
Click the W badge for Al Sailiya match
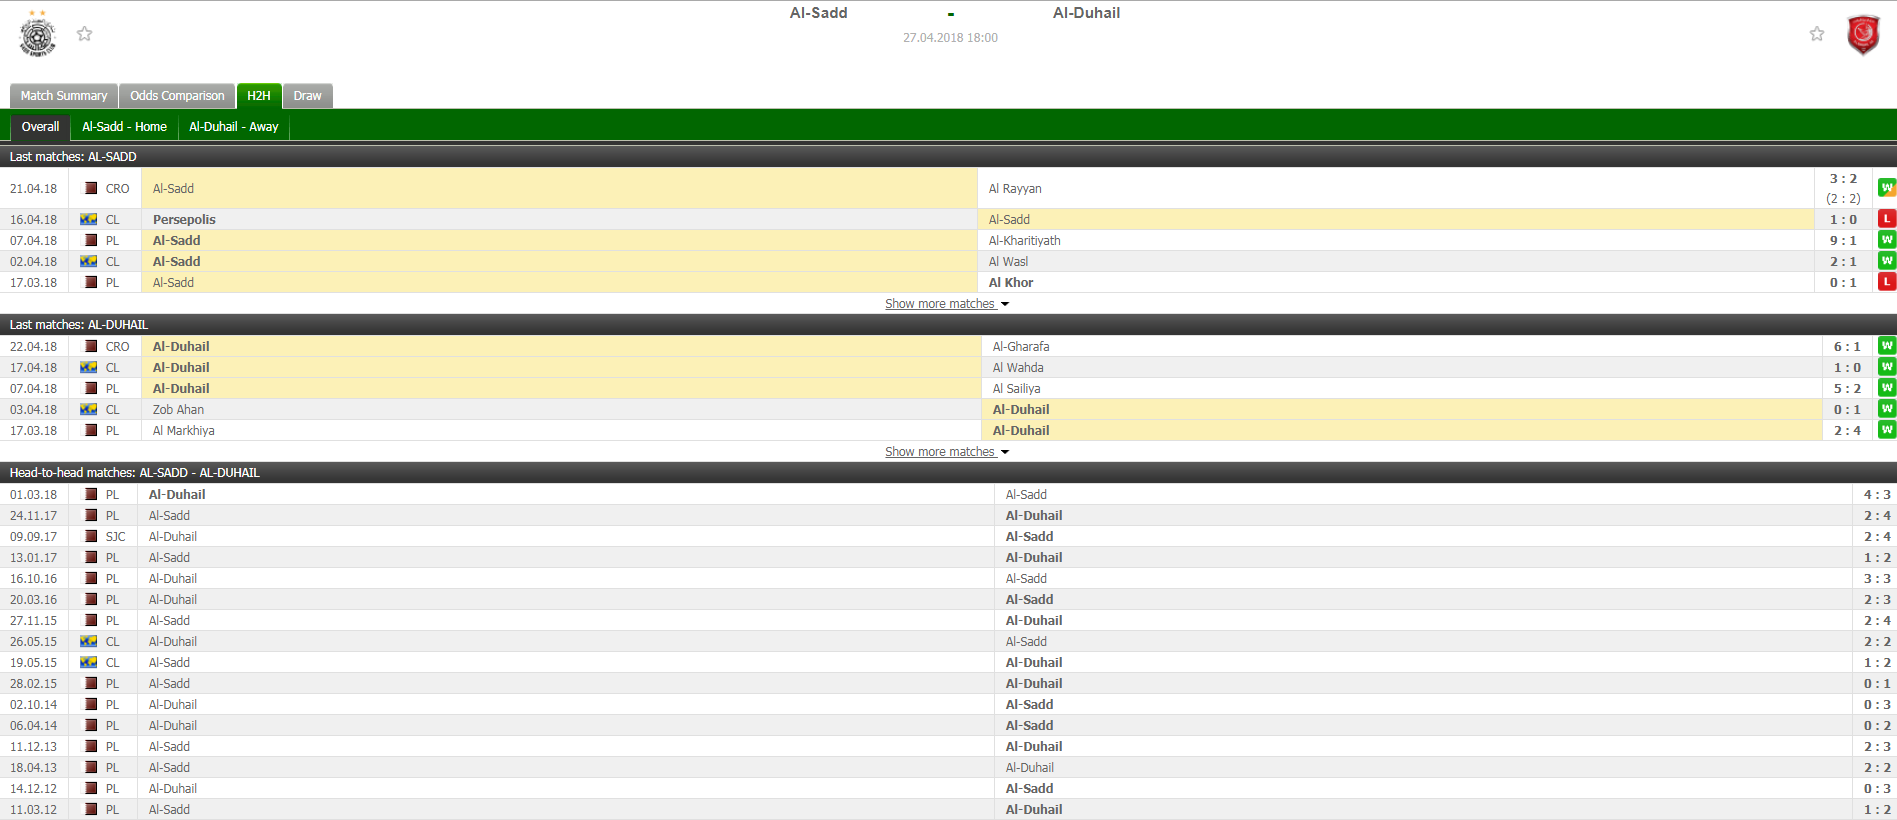tap(1887, 388)
